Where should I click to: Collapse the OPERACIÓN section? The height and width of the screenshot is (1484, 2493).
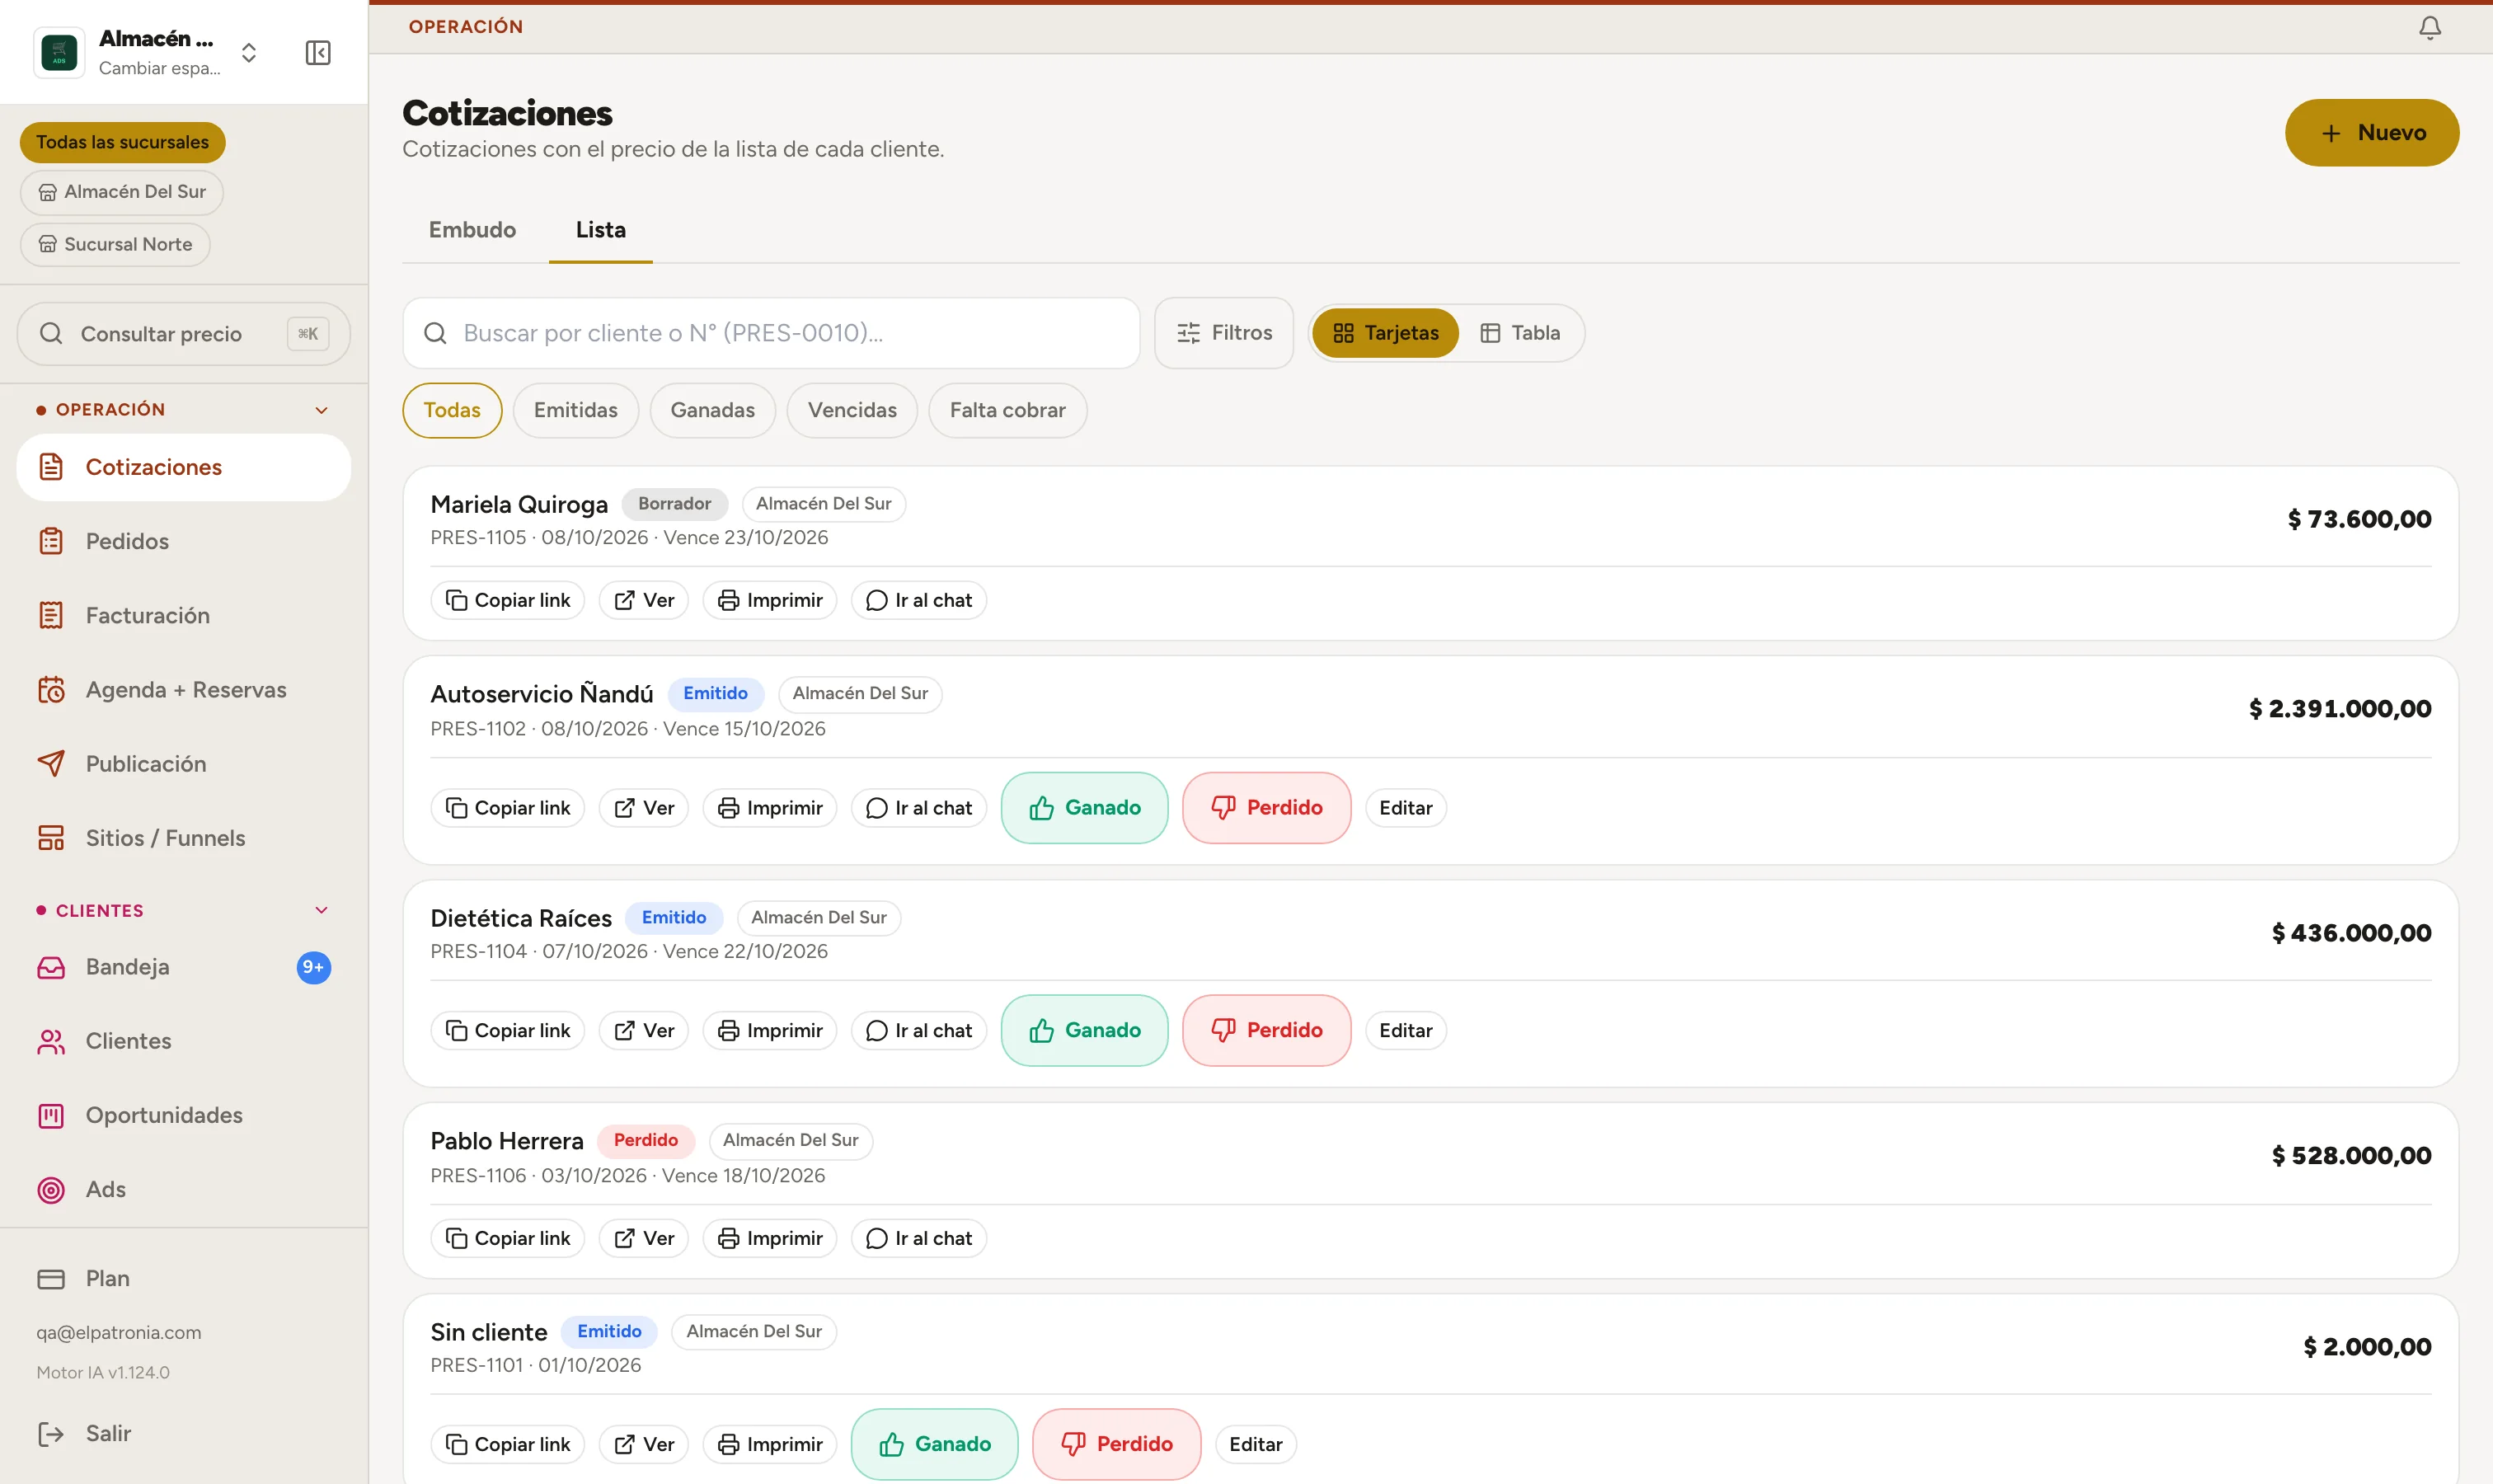pyautogui.click(x=321, y=410)
